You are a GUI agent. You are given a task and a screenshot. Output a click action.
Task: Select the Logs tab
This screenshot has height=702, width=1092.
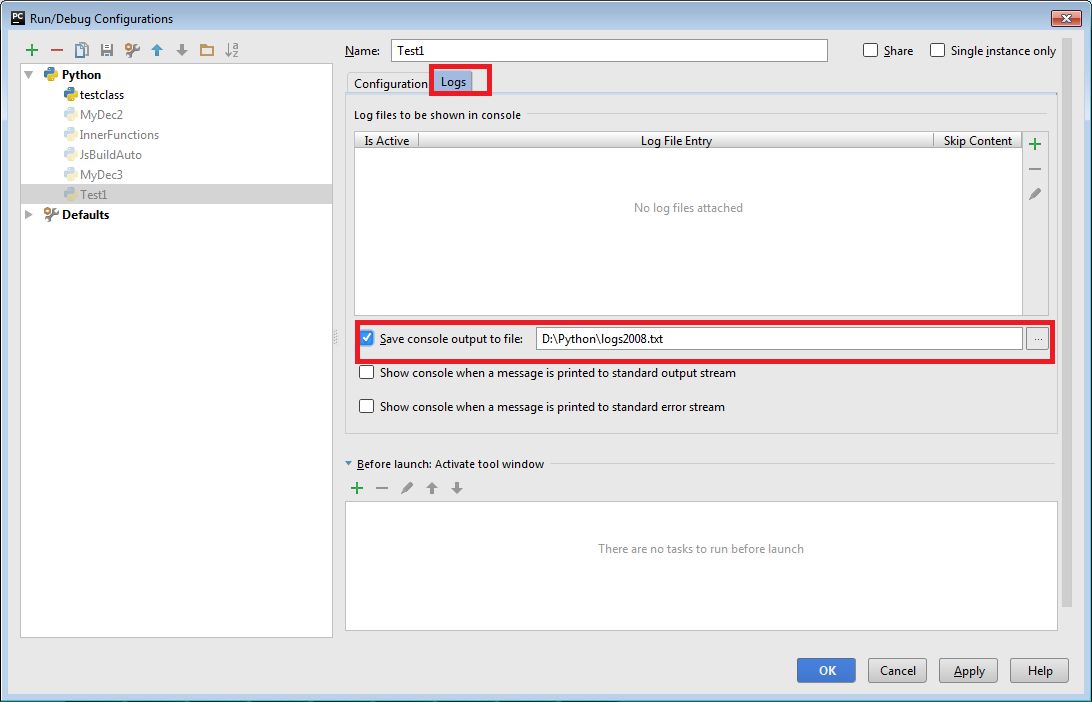click(453, 81)
